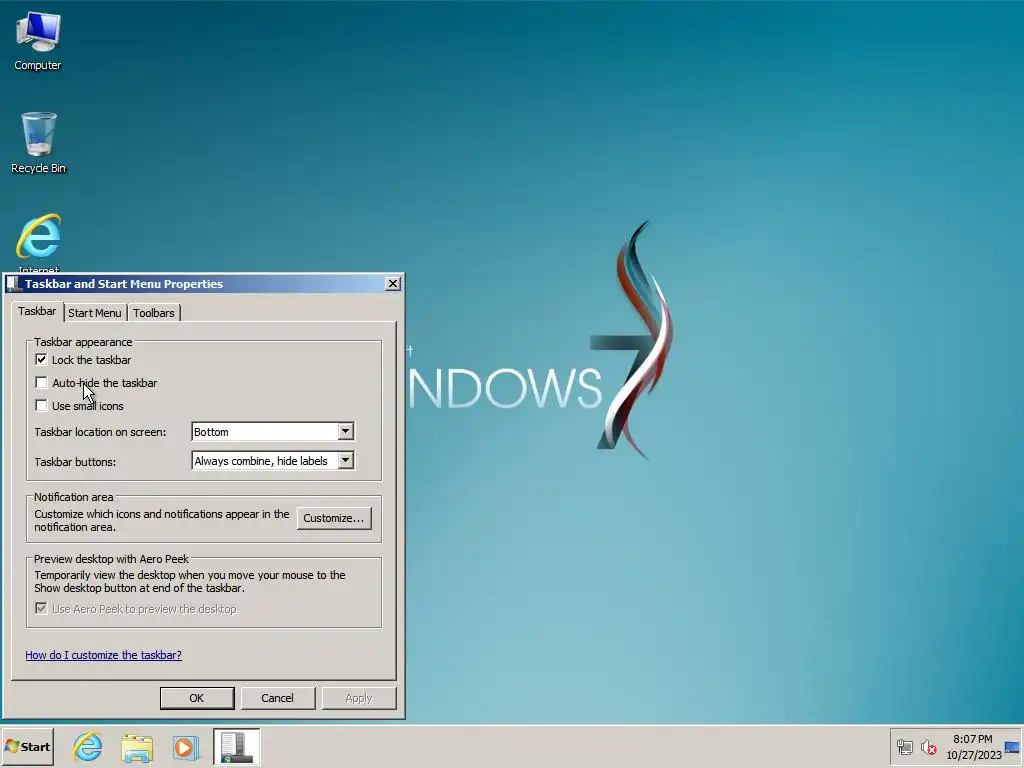Click the Taskbar Properties title bar icon

[14, 283]
